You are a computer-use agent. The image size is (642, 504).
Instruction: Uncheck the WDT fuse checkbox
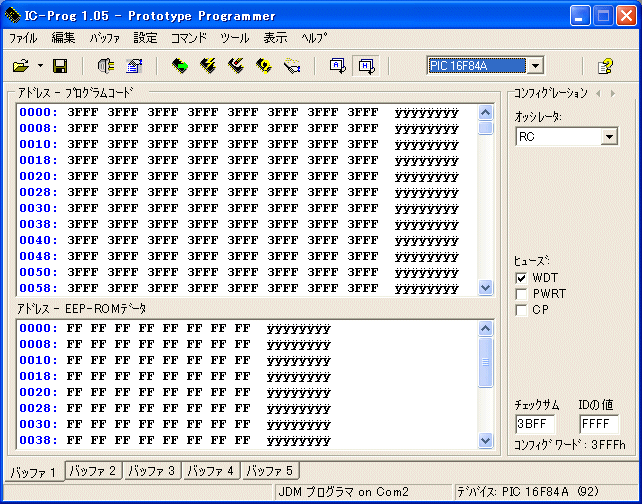point(521,278)
